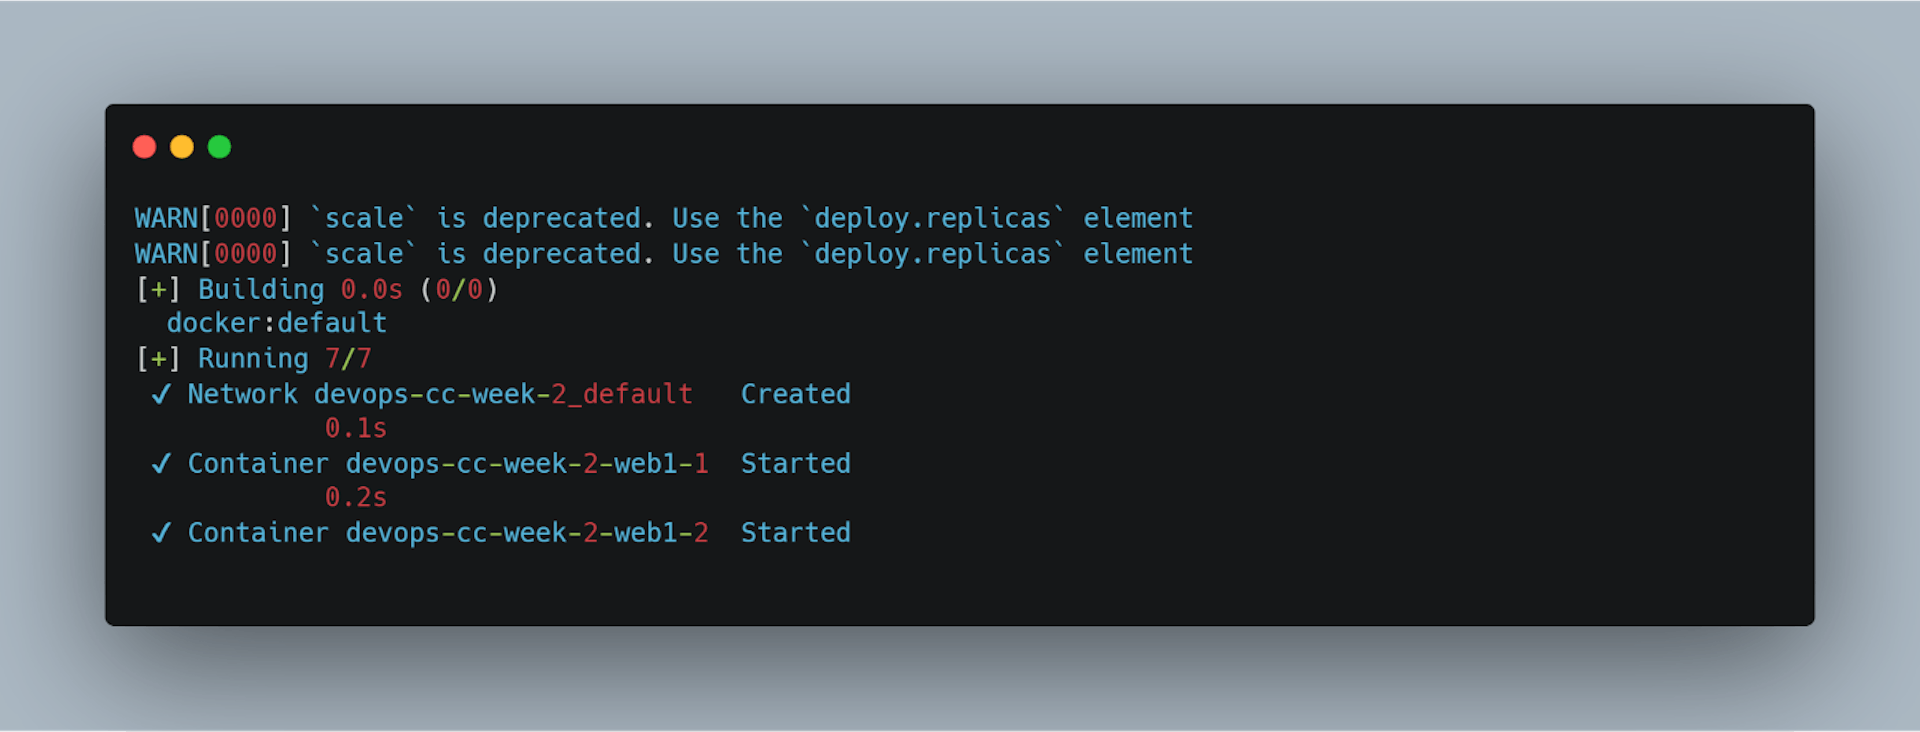
Task: Click the devops-cc-week-2_default network name
Action: (503, 395)
